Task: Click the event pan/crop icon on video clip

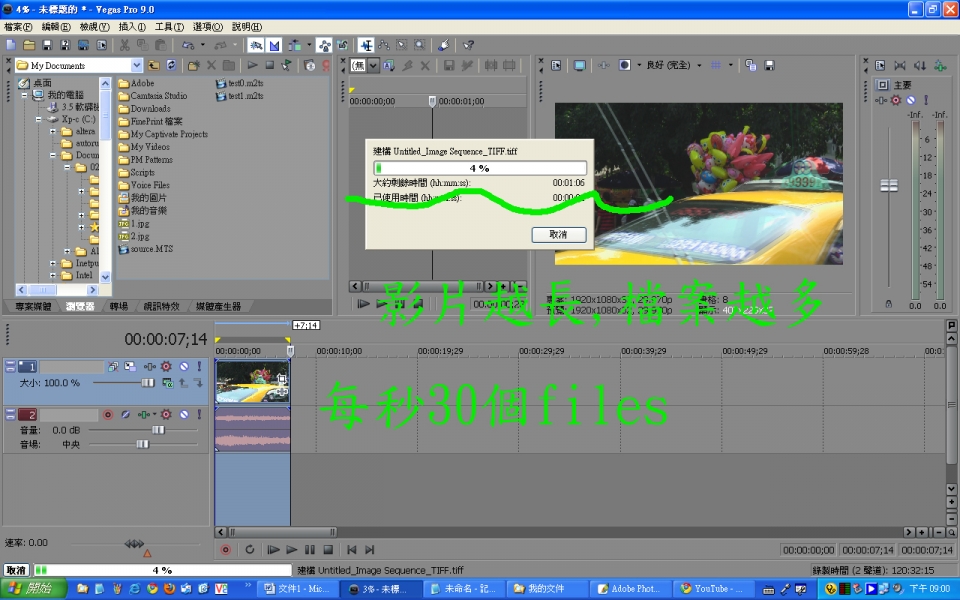Action: click(282, 379)
